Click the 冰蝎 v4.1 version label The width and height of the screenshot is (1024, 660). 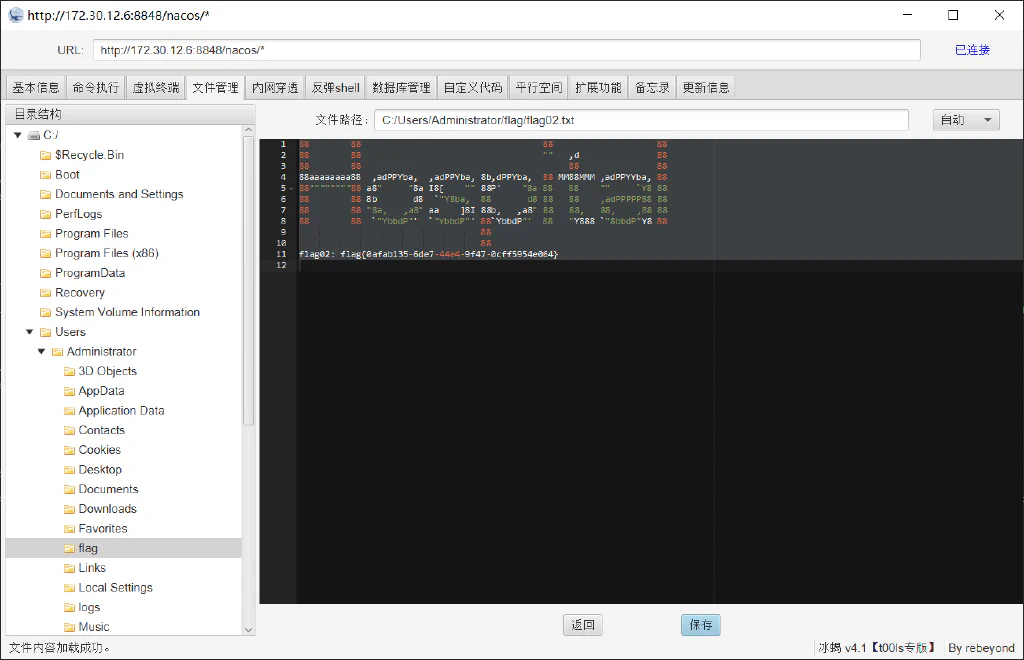[x=876, y=648]
